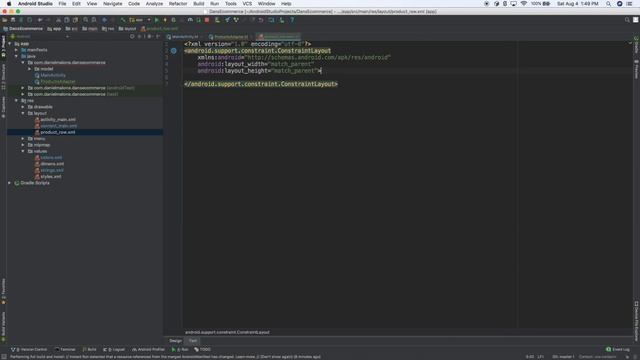Open the Terminal tool window

65,349
